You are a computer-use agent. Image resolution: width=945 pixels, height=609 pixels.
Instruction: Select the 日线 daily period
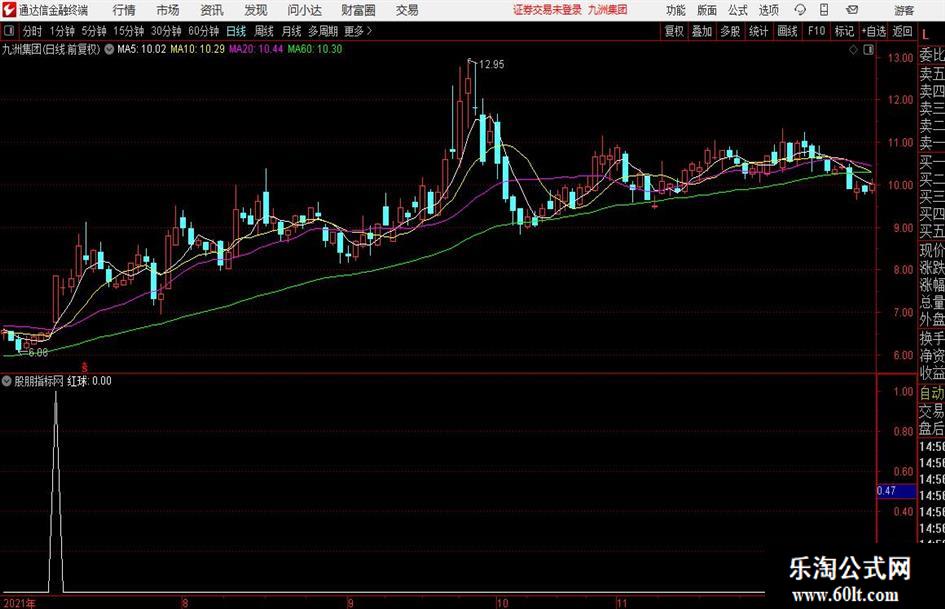(x=236, y=31)
